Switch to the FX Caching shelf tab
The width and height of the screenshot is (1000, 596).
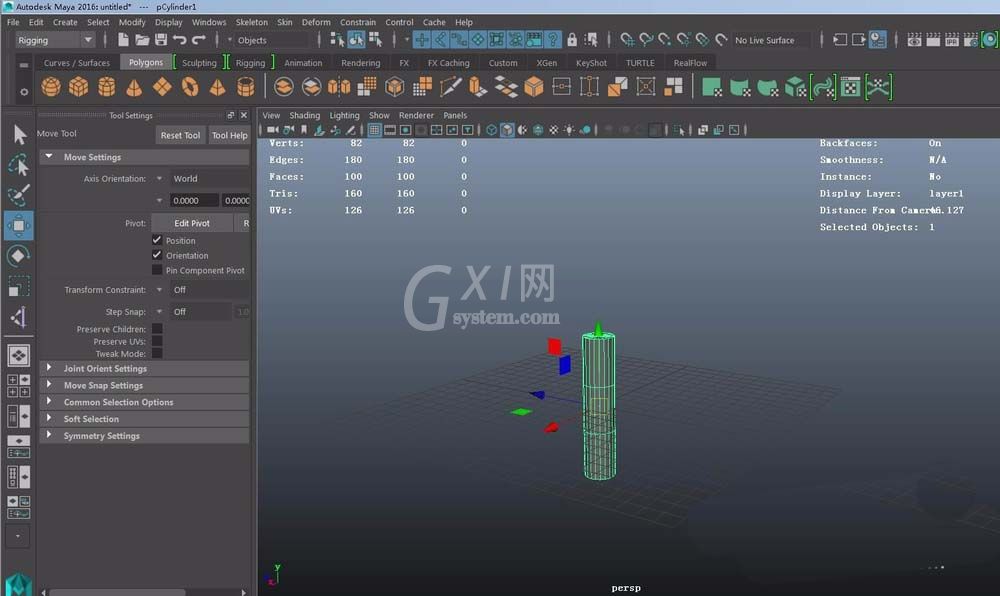[x=448, y=62]
